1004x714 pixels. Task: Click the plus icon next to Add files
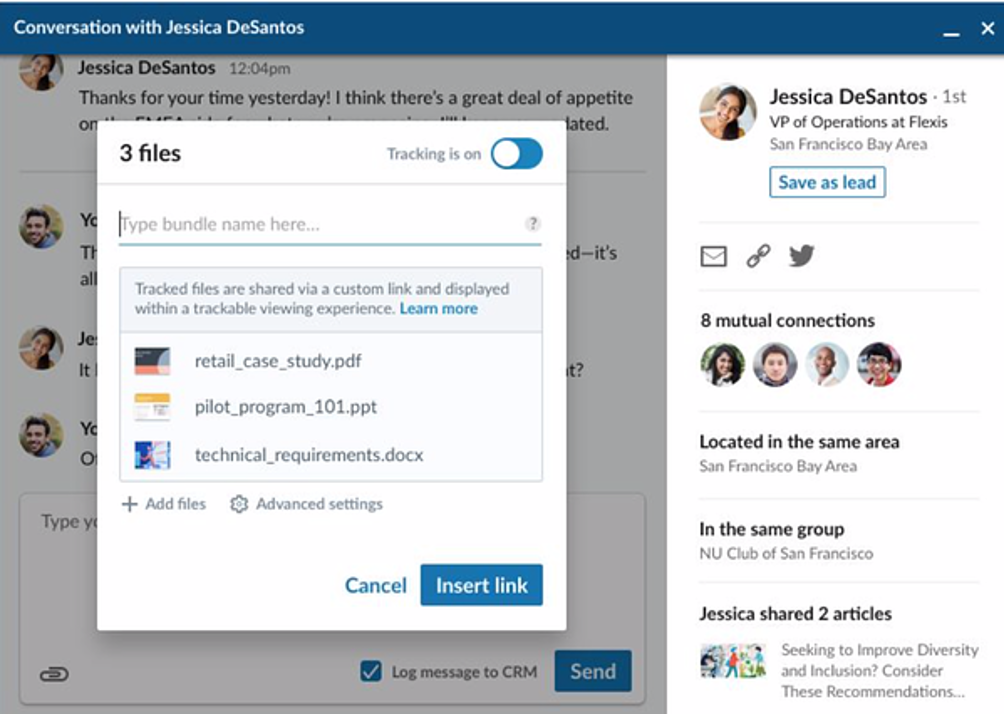coord(128,504)
